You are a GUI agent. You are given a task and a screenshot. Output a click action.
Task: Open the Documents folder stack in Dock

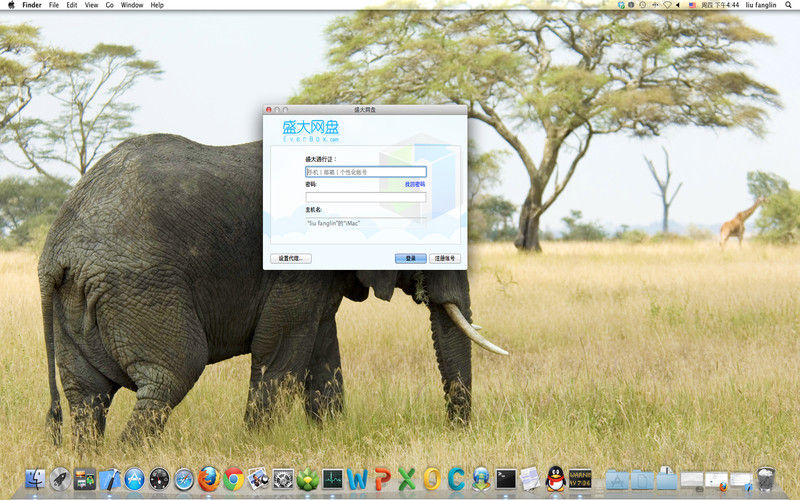pyautogui.click(x=642, y=480)
